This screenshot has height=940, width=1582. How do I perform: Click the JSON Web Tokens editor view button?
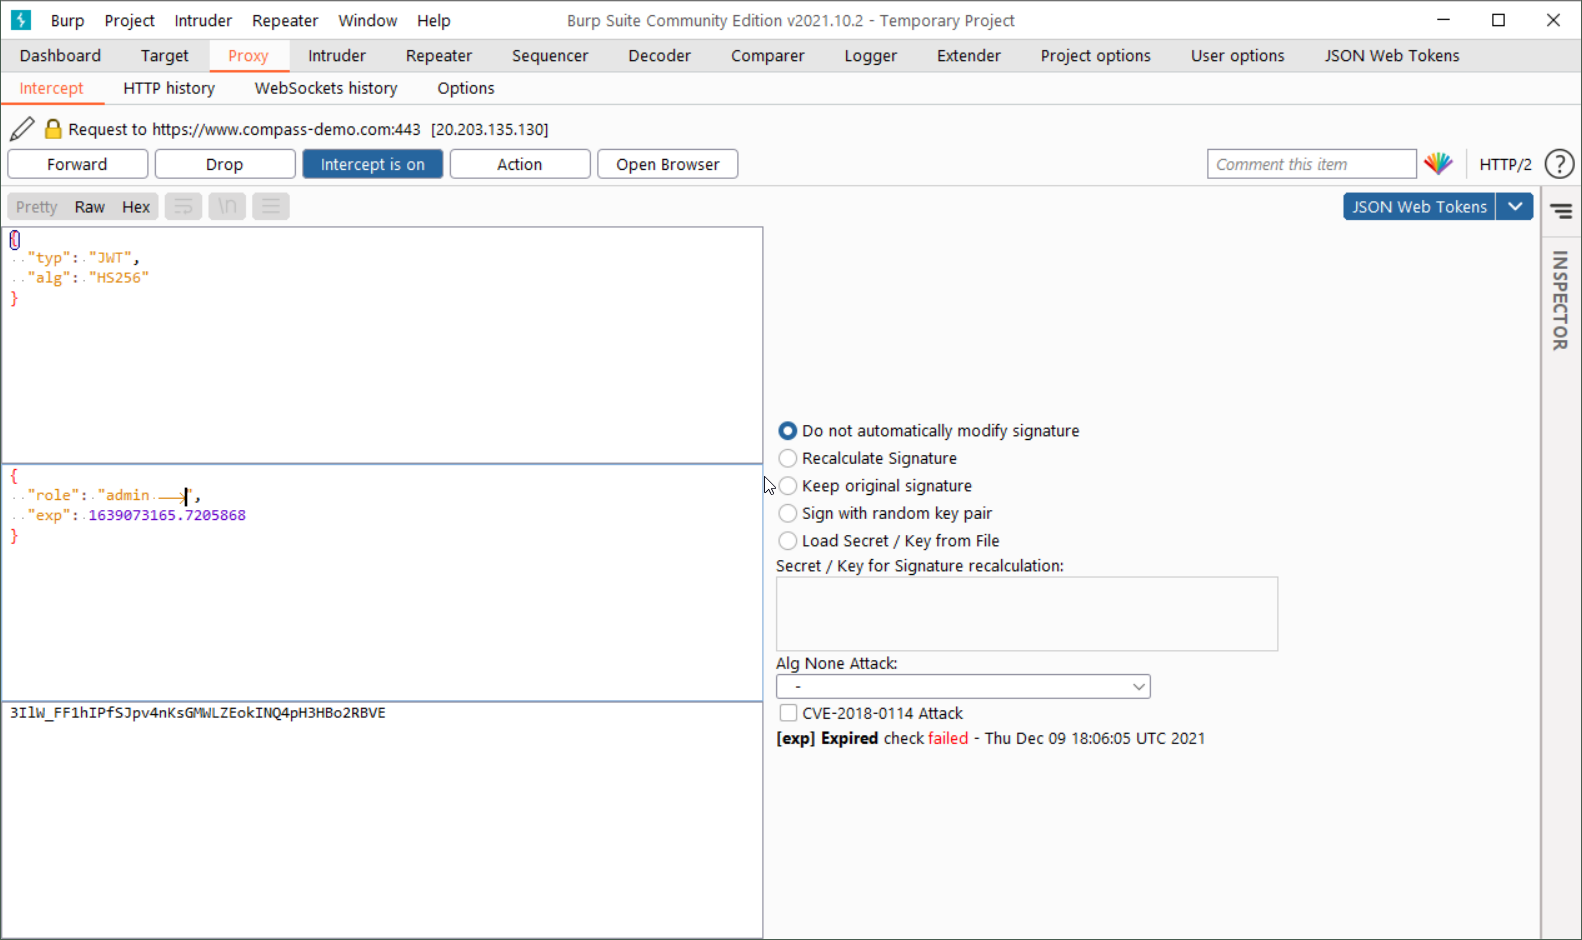[x=1419, y=207]
